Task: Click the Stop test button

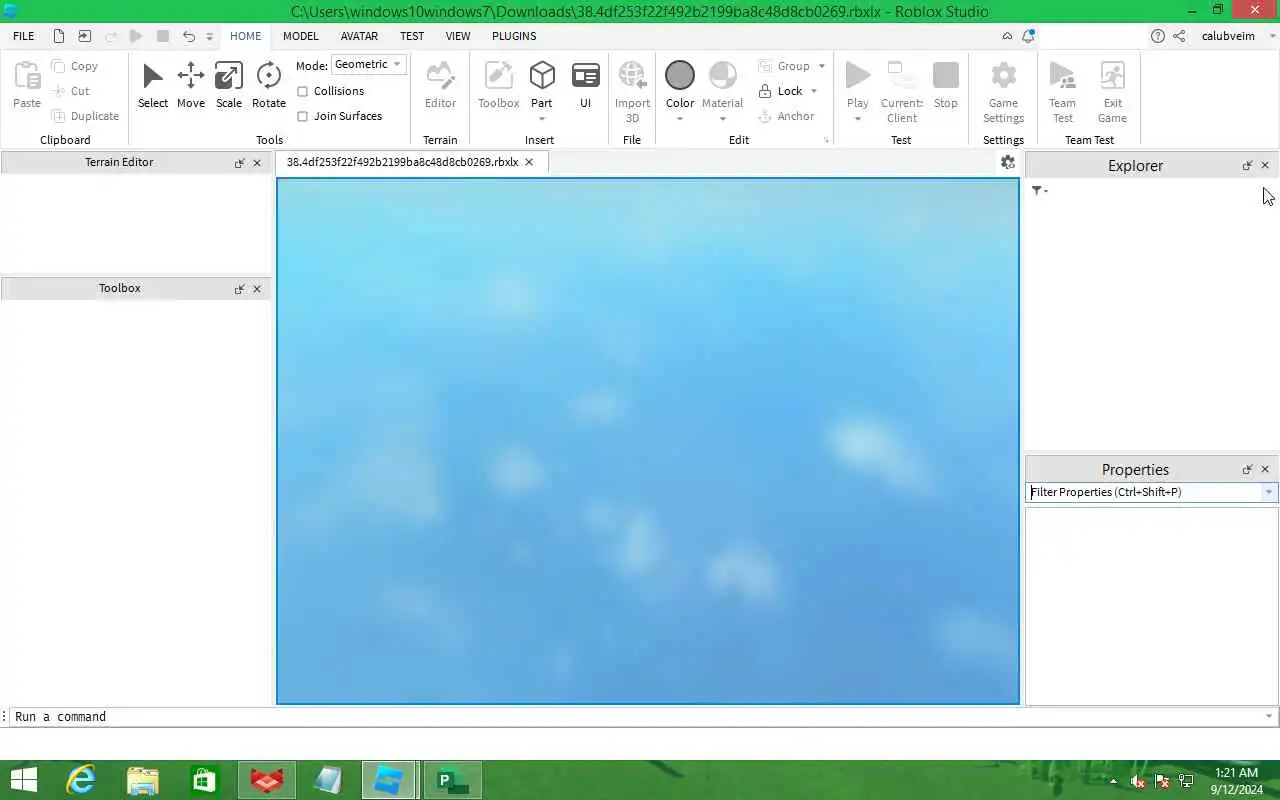Action: click(946, 76)
